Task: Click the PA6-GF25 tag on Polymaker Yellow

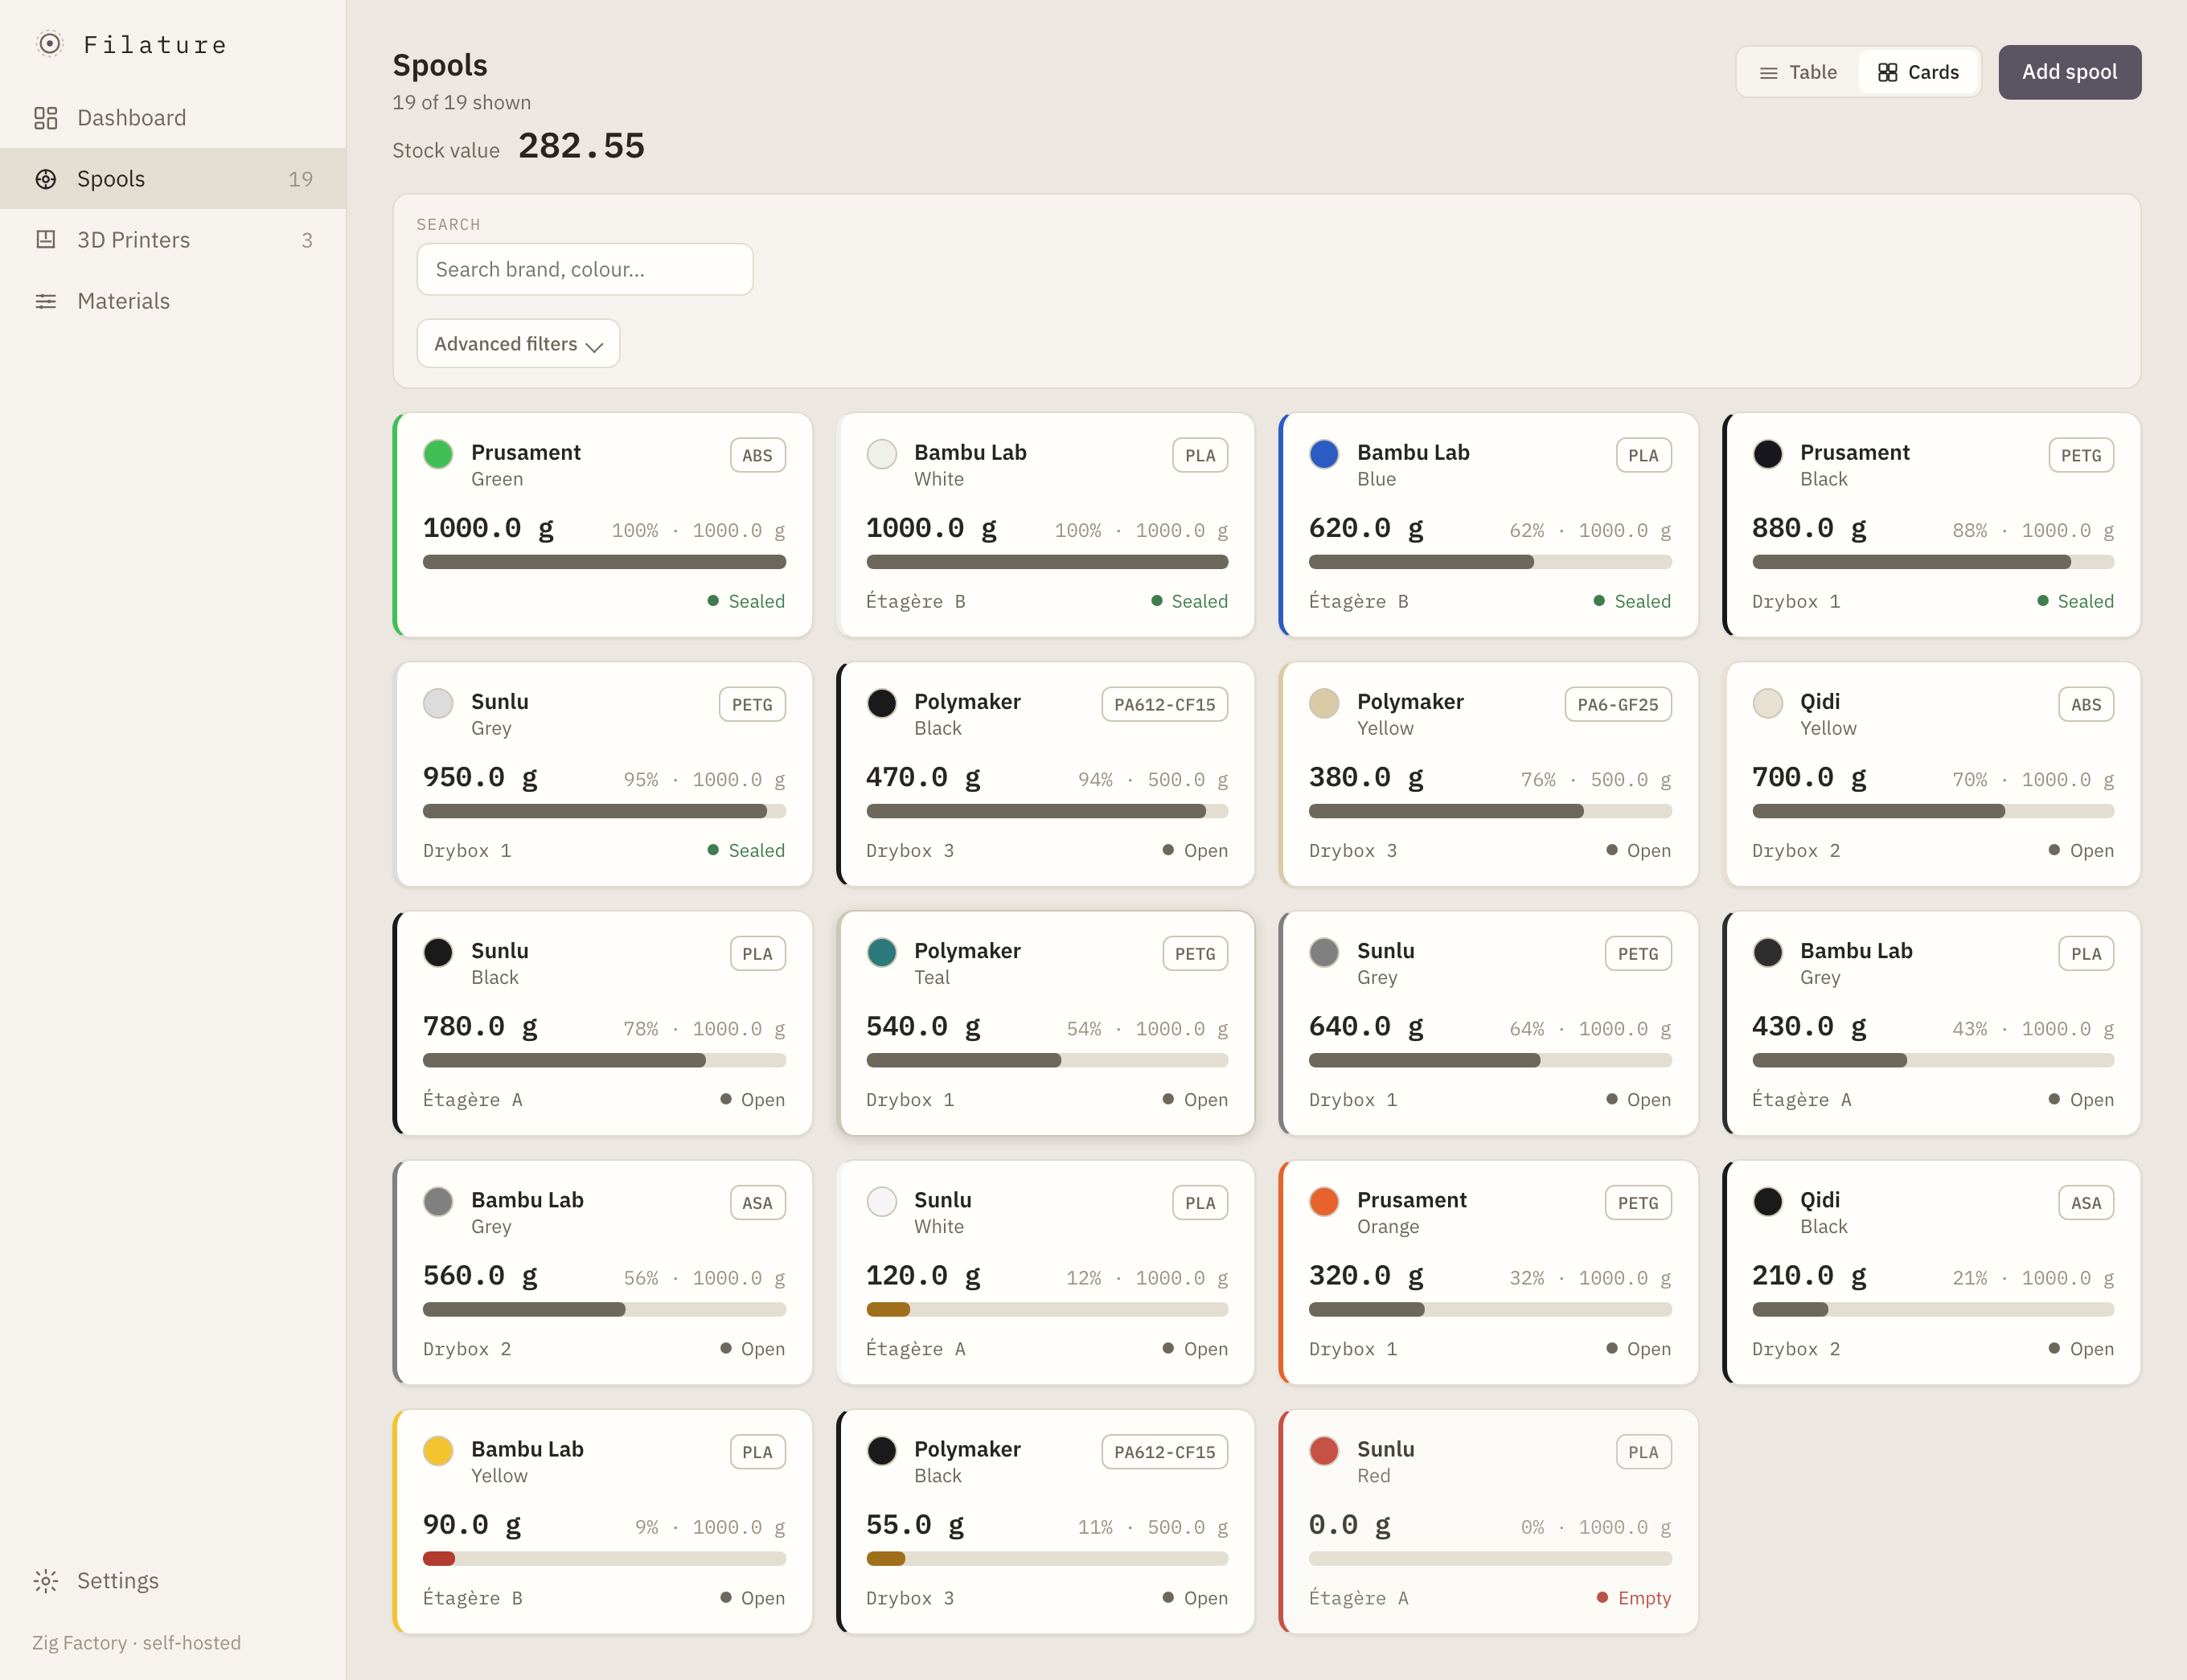Action: (1617, 704)
